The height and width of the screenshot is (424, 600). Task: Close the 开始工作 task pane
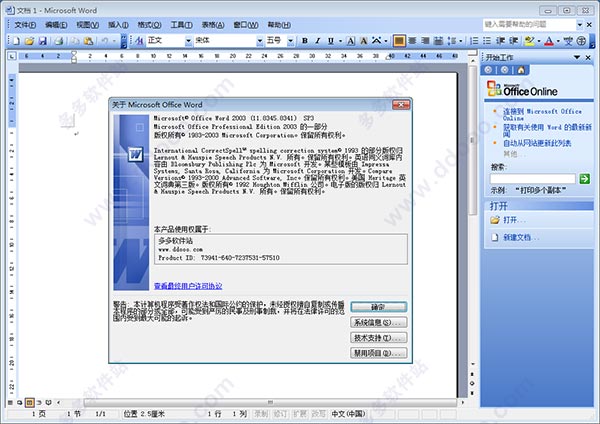(589, 57)
